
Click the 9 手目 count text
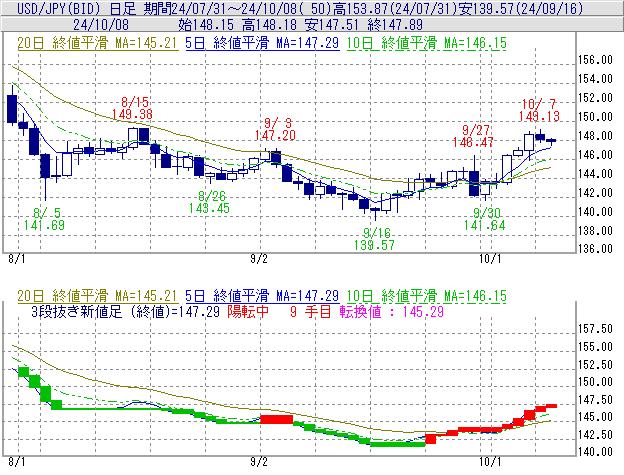pos(311,311)
